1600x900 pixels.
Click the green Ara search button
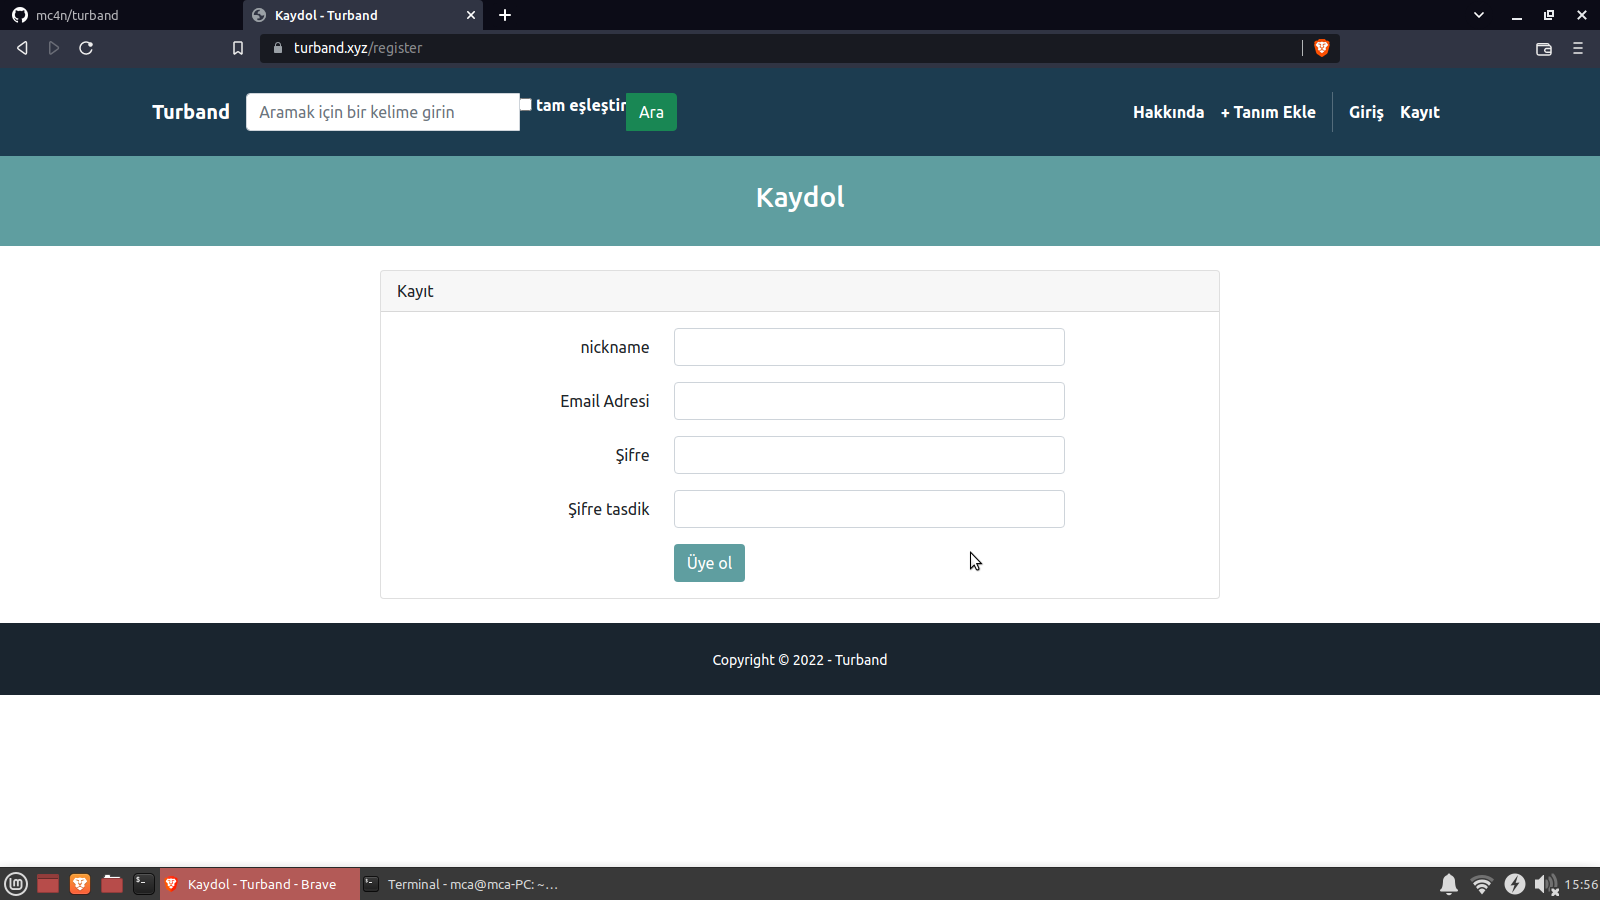[651, 112]
